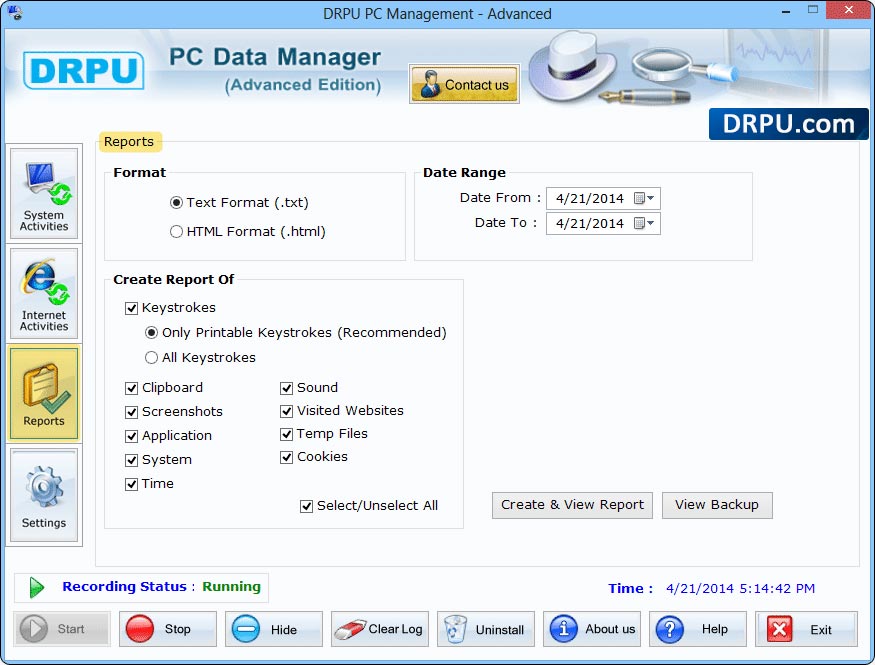Open Help
Viewport: 875px width, 665px height.
point(698,629)
